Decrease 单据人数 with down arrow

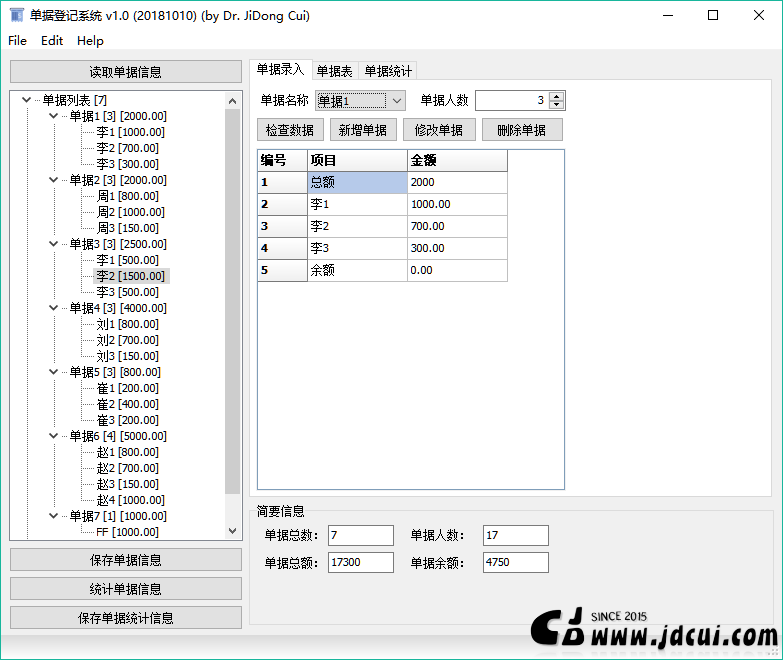pos(557,105)
